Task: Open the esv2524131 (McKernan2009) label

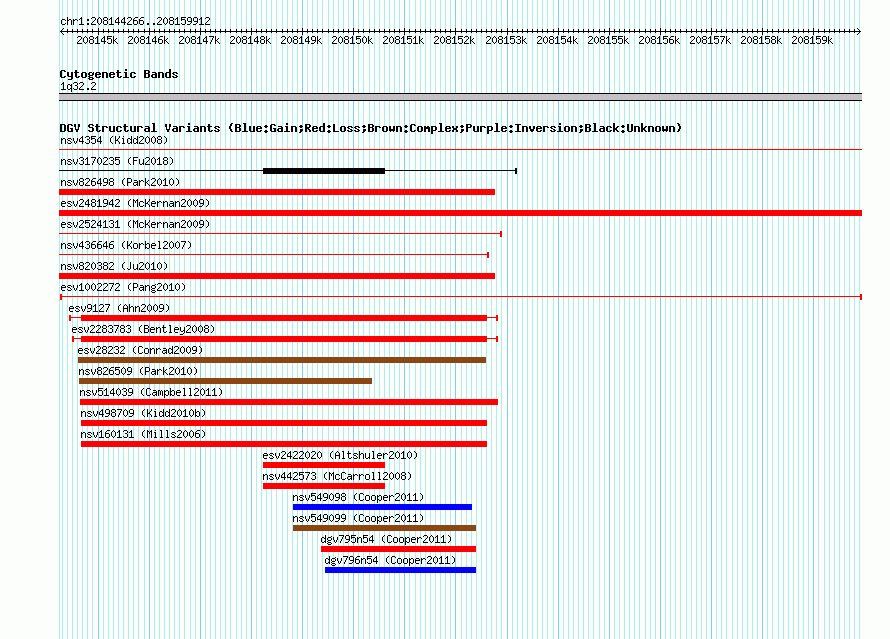Action: [x=135, y=224]
